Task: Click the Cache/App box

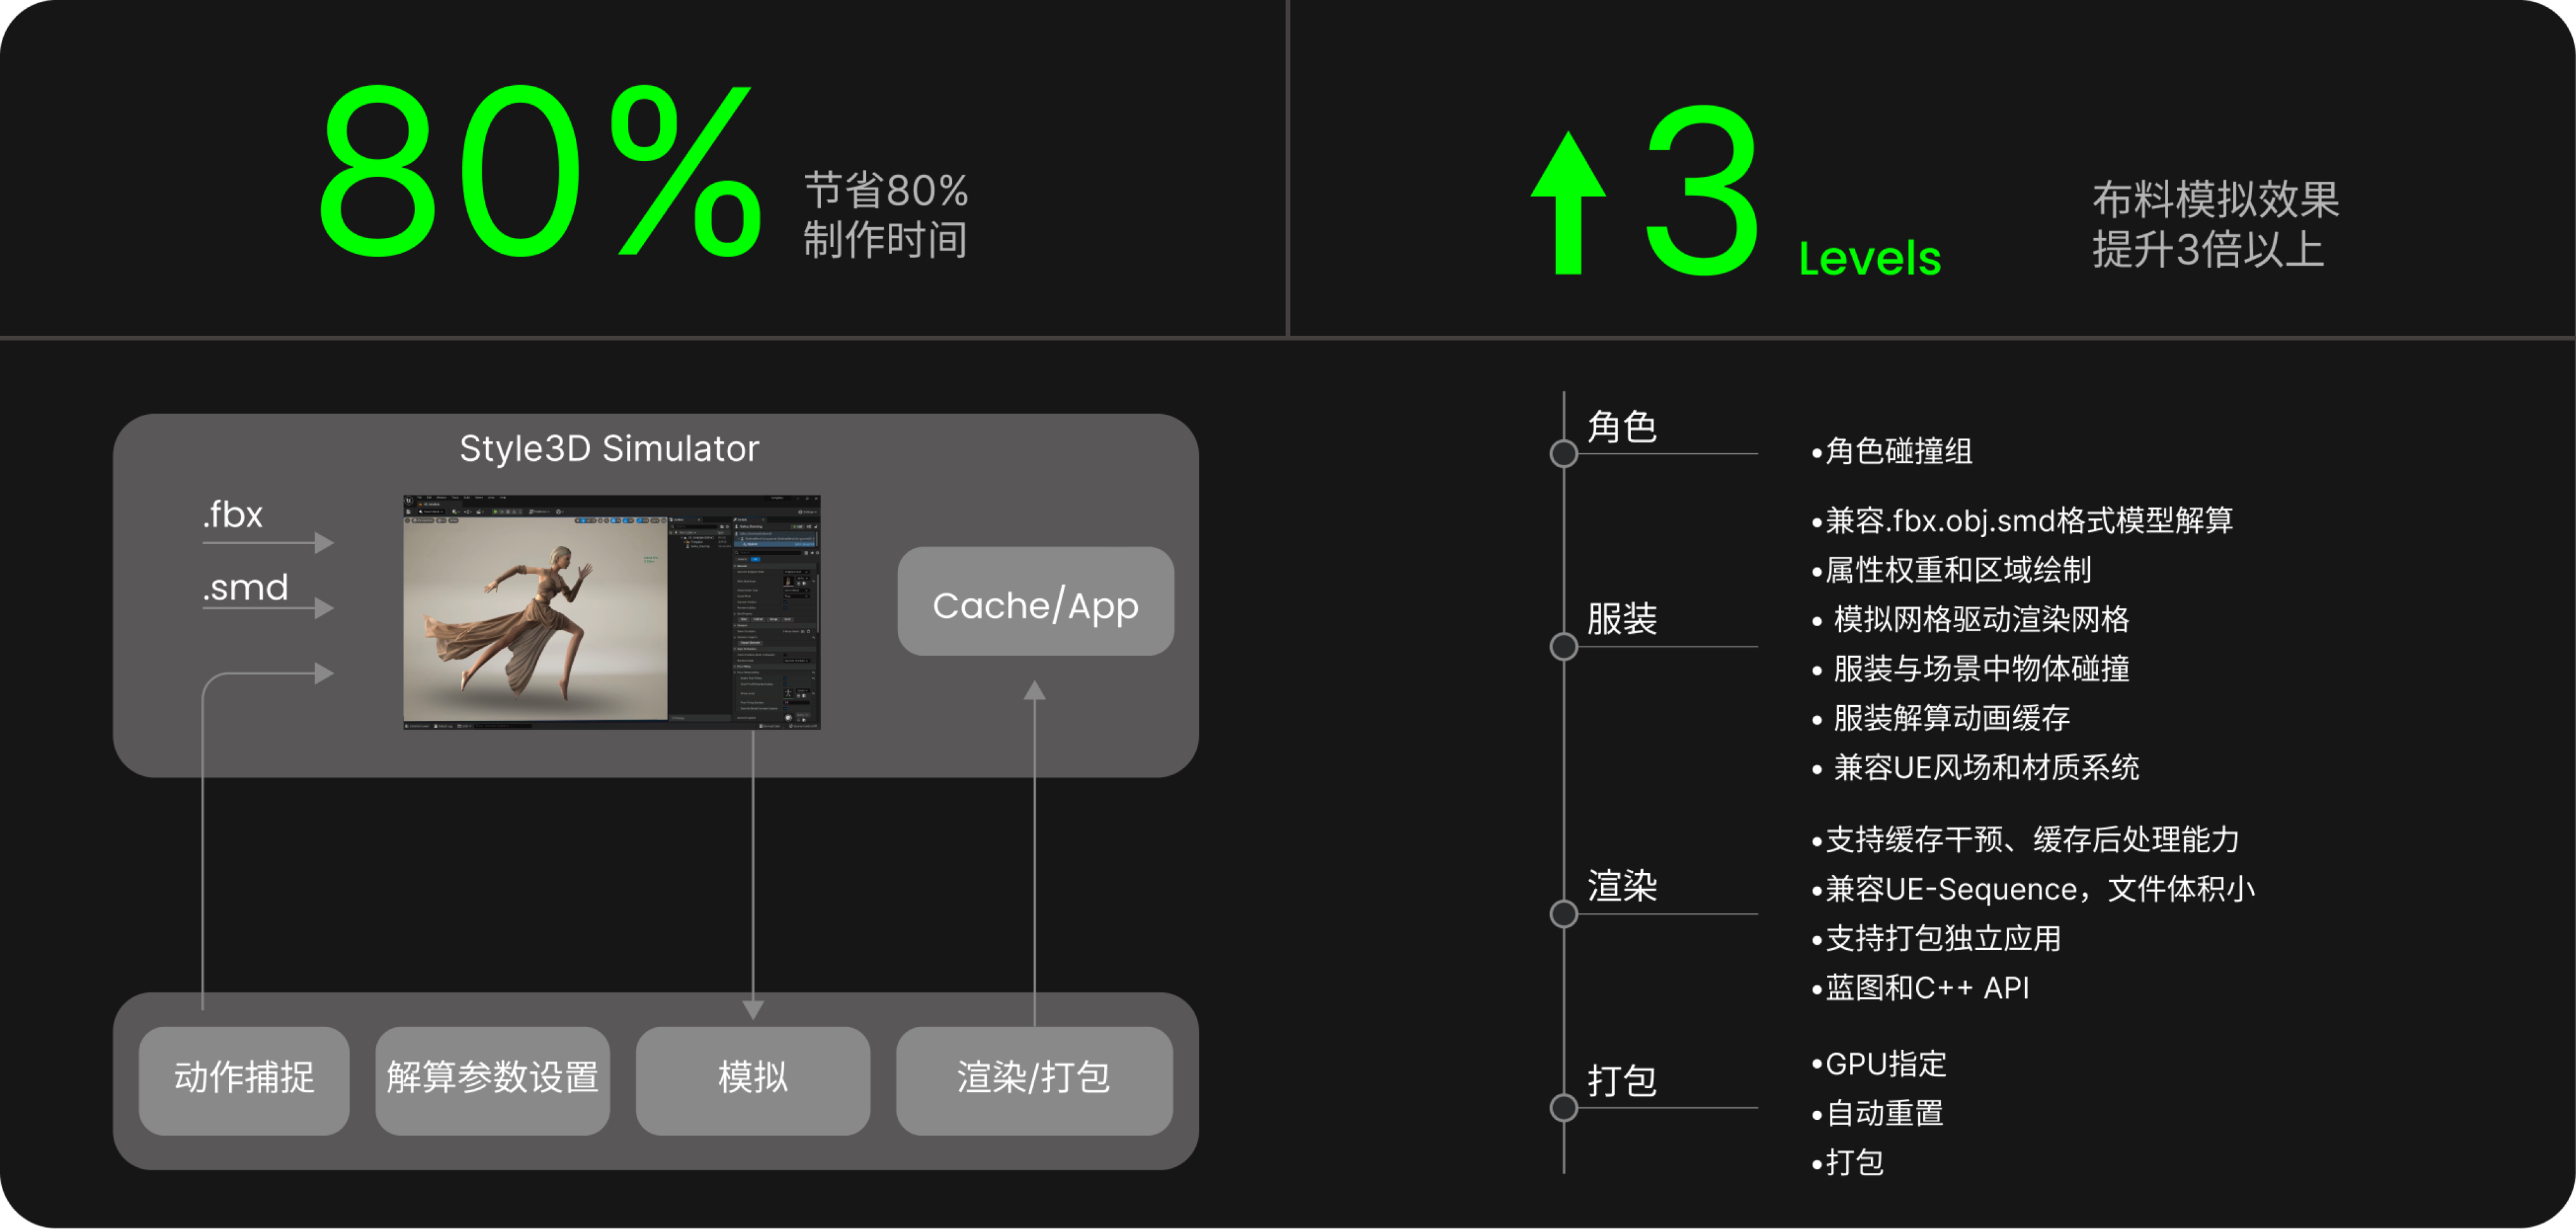Action: click(1035, 602)
